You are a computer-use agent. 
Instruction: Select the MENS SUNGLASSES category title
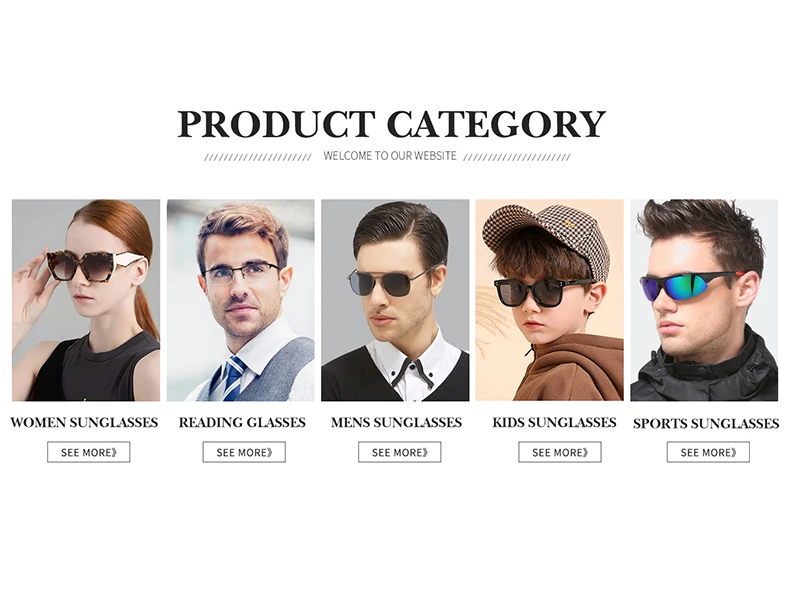(397, 422)
